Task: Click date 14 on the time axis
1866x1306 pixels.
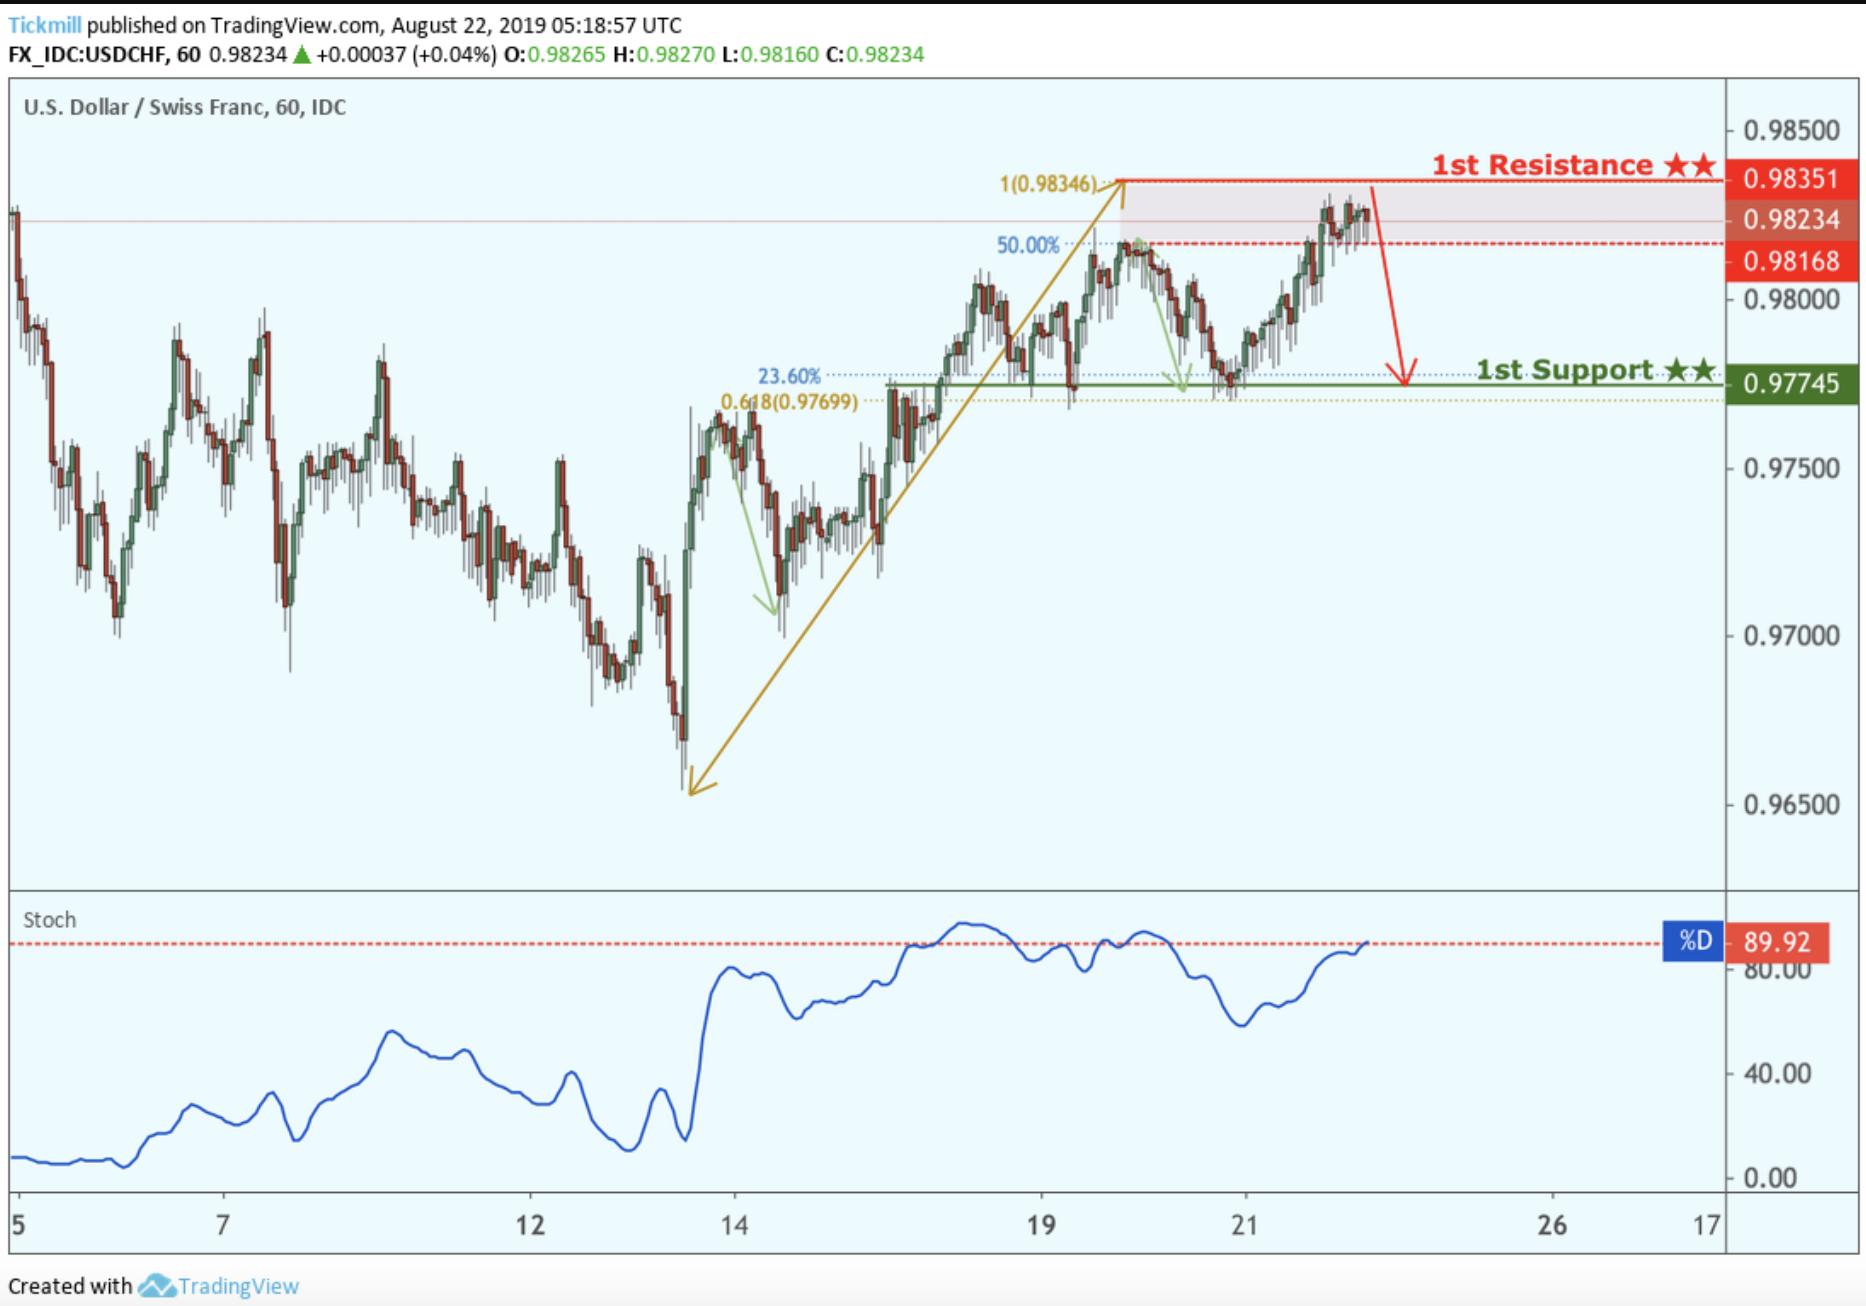Action: [734, 1225]
